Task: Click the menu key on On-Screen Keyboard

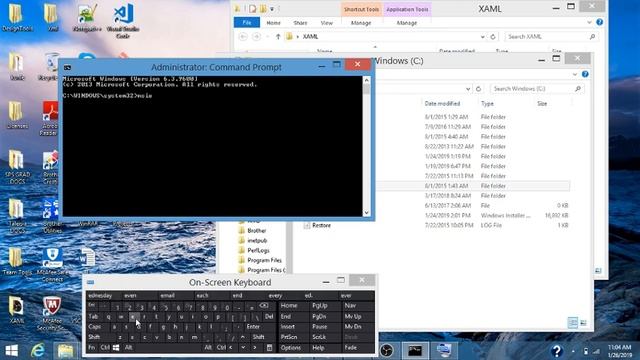Action: [269, 348]
